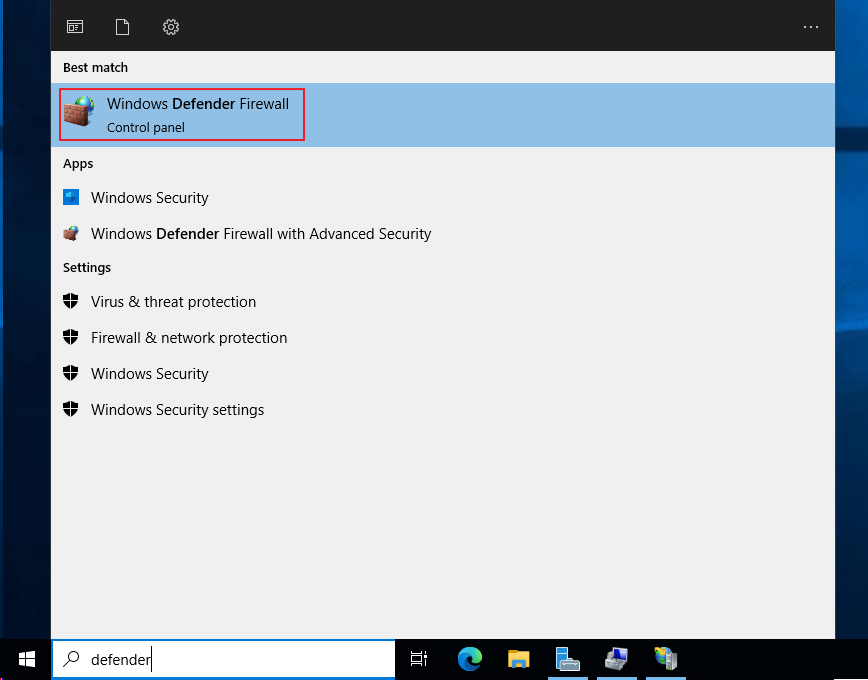Open File Explorer from the taskbar
This screenshot has height=680, width=868.
tap(519, 659)
